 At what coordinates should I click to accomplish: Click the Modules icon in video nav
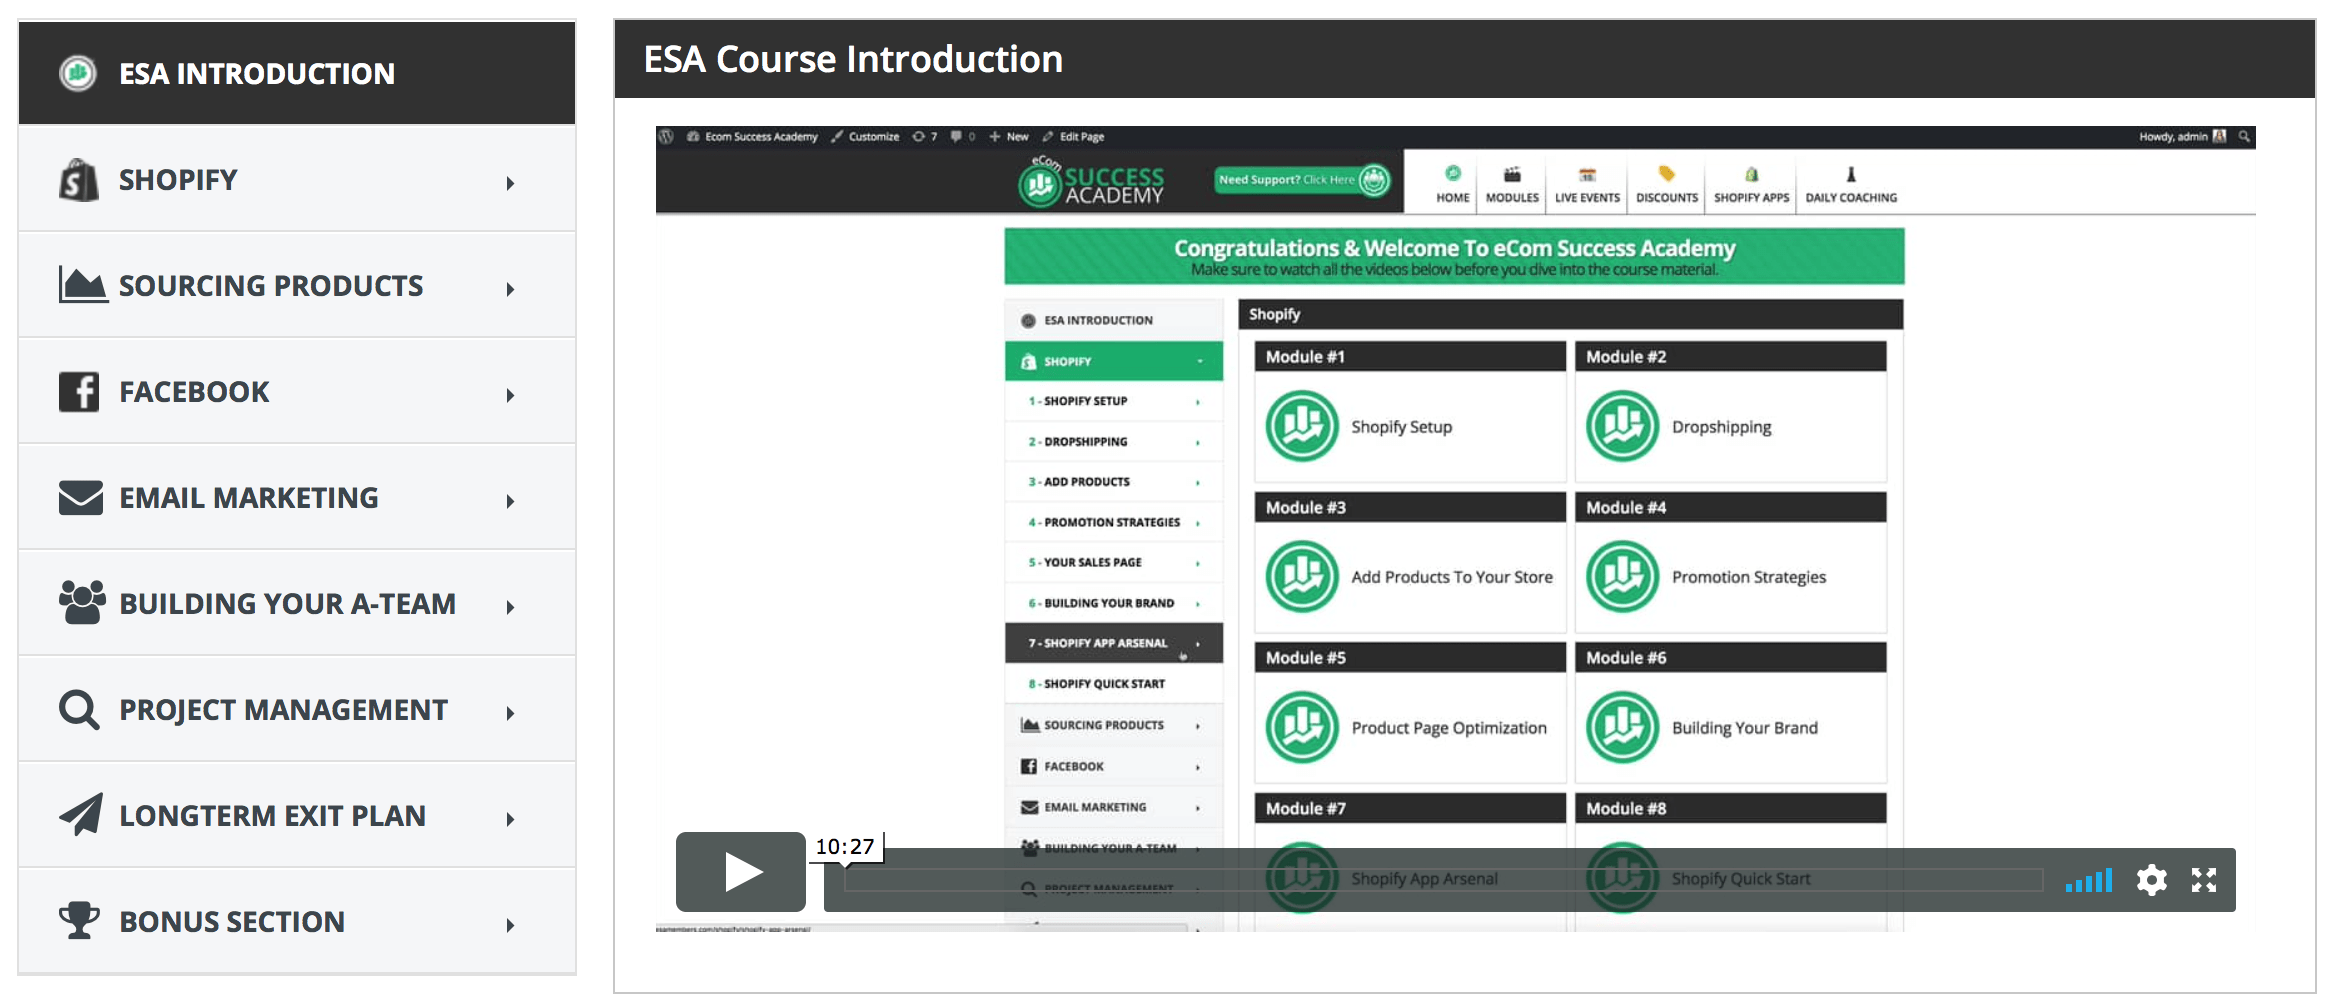[x=1512, y=174]
